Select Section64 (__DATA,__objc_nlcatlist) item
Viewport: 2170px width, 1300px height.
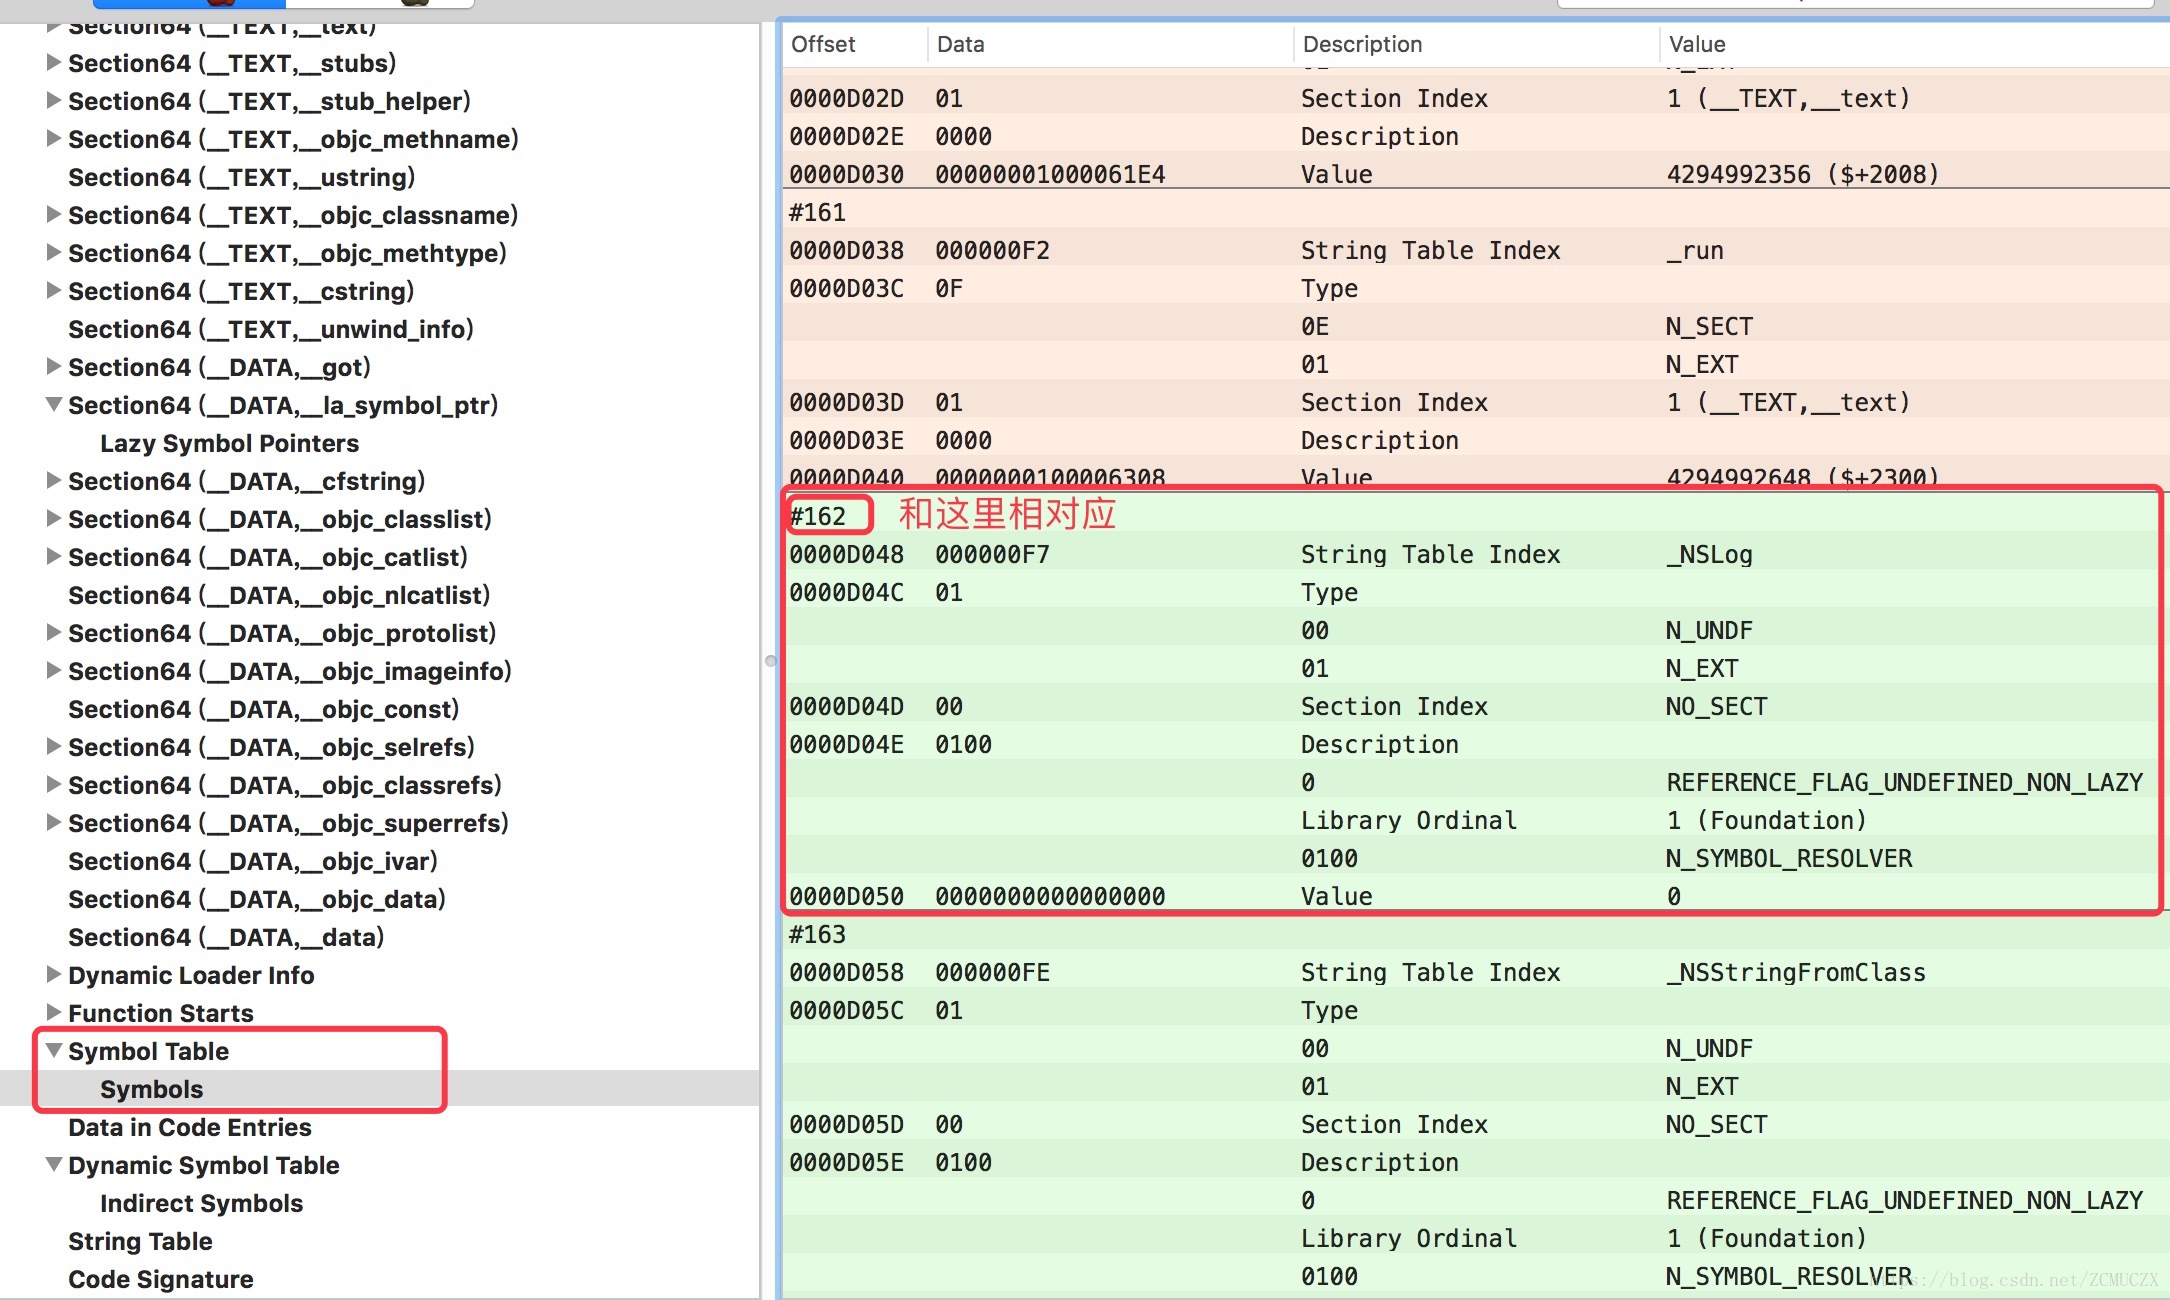pos(279,595)
